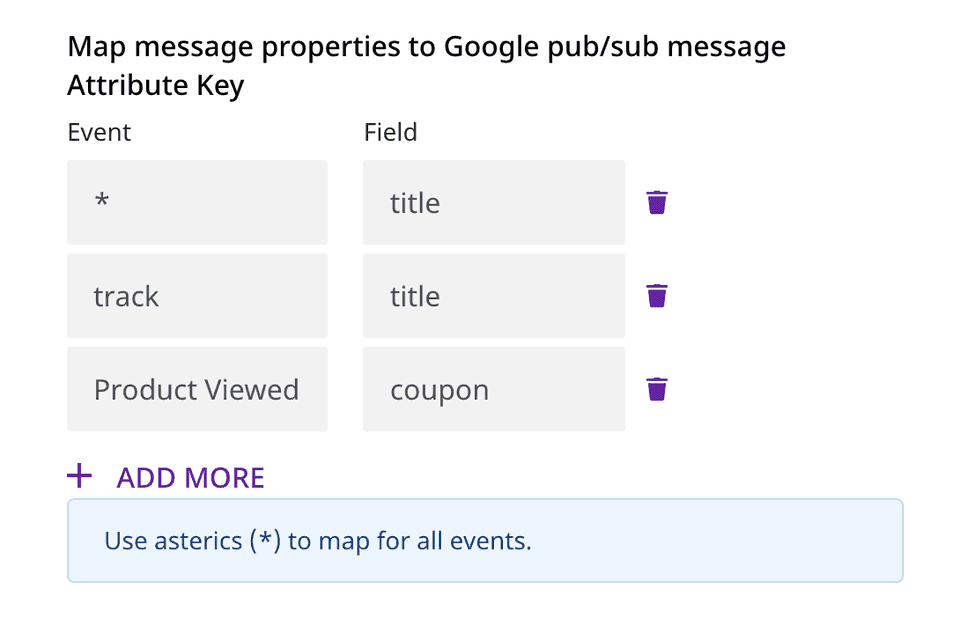Select the track Event input
The image size is (960, 632).
pos(197,296)
